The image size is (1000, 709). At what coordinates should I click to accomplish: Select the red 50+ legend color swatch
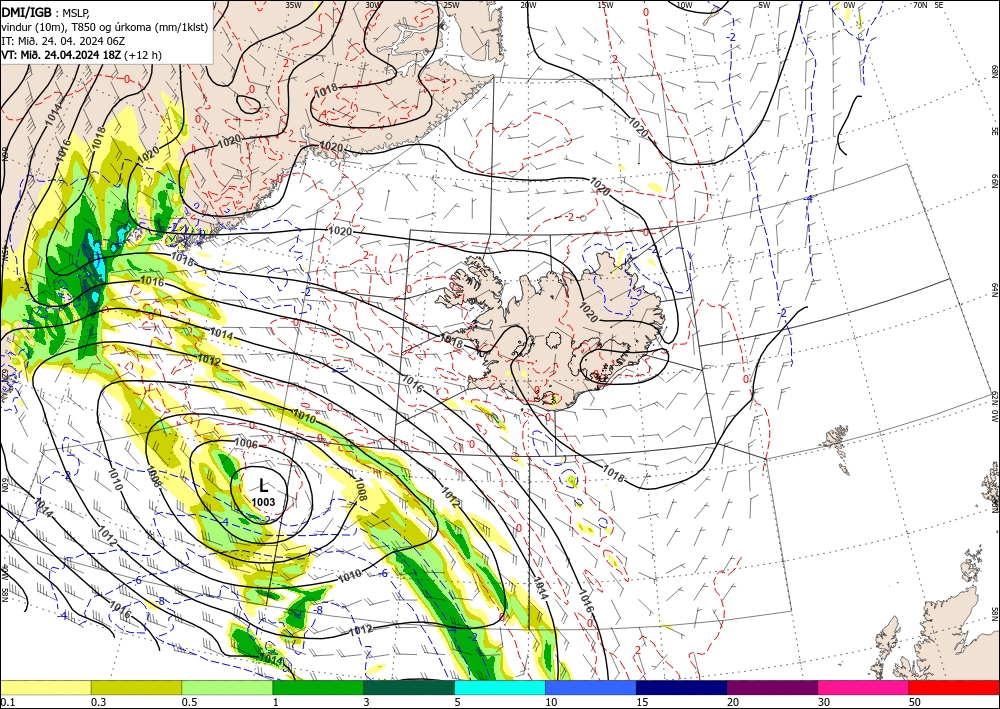point(954,687)
